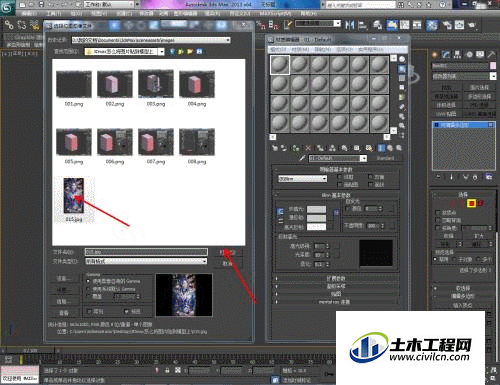Click the teapot Render Production icon

pyautogui.click(x=472, y=25)
